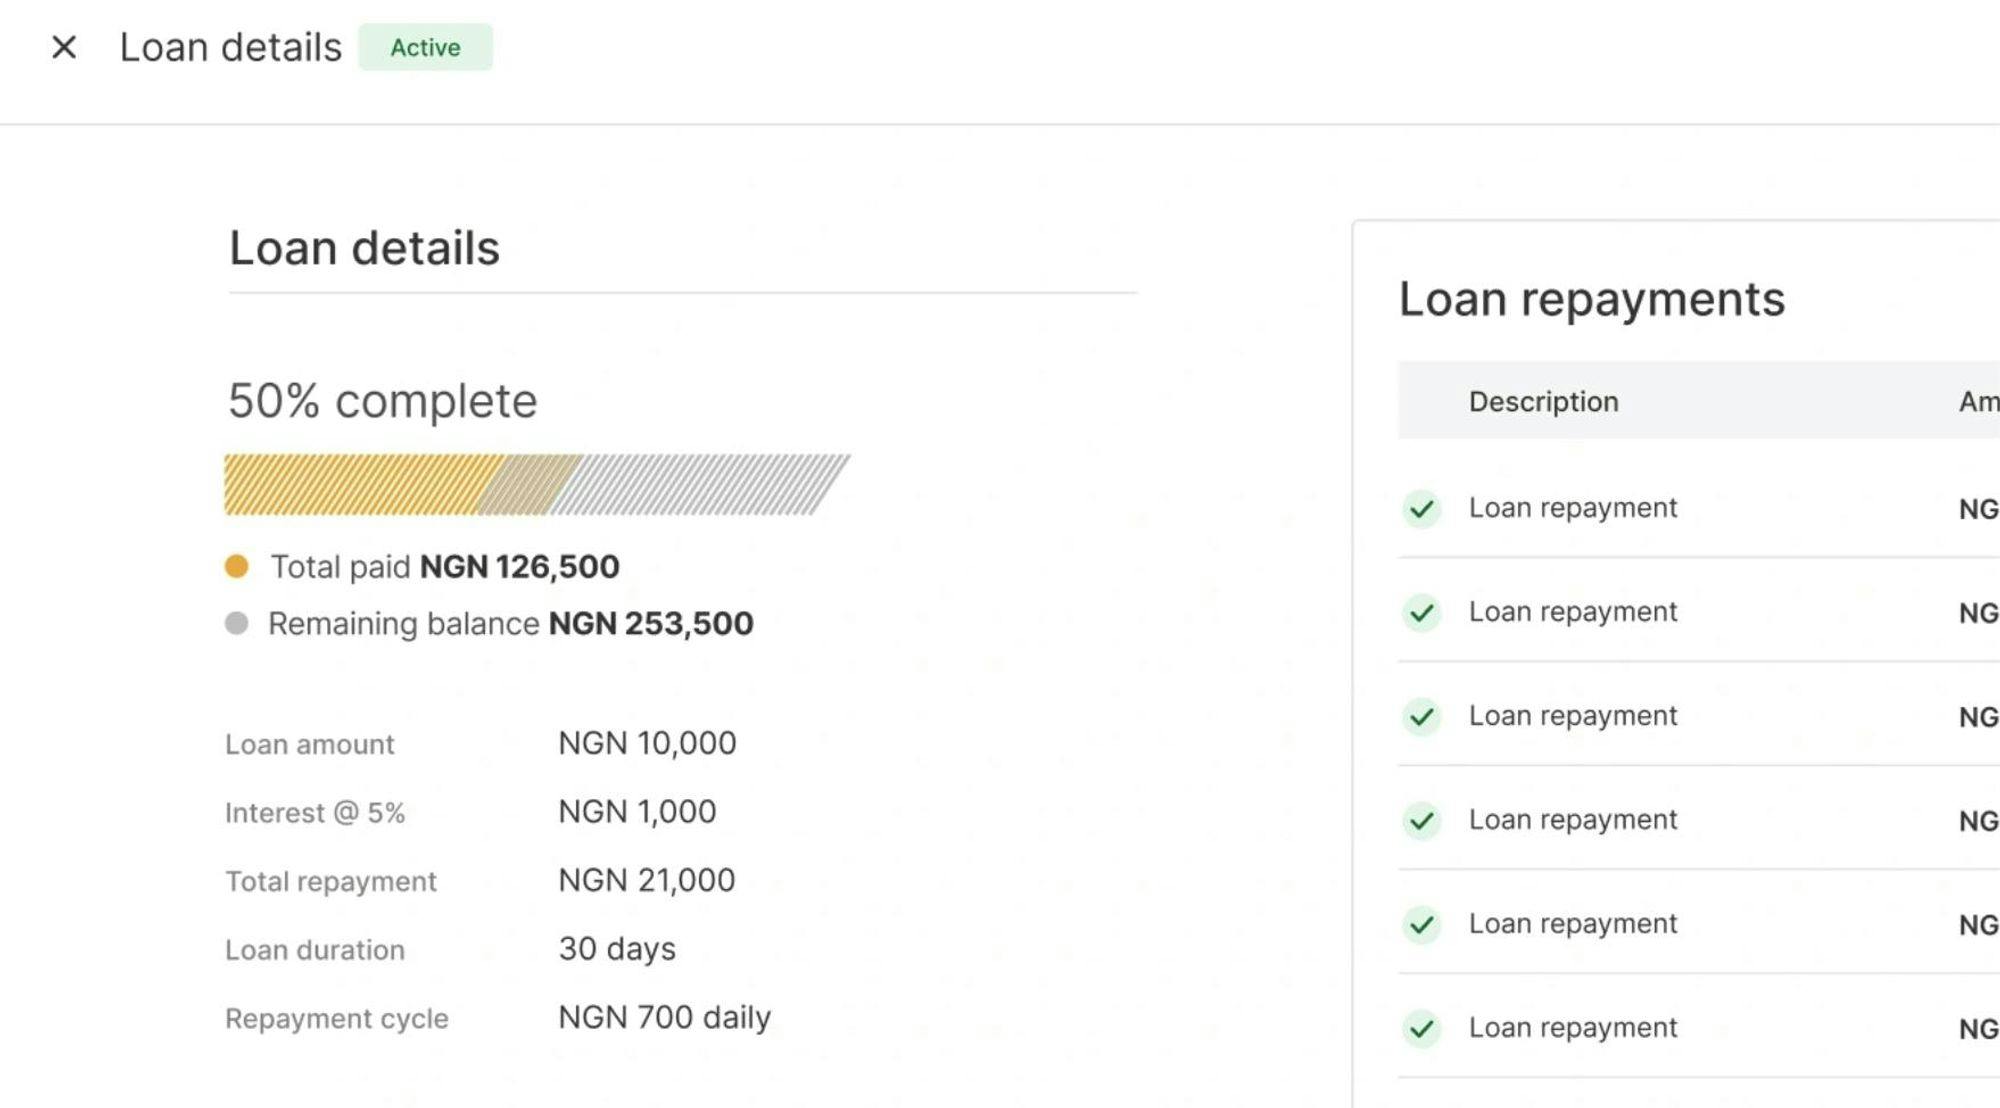Screen dimensions: 2000x1108
Task: Click the second repayment green checkmark icon
Action: tap(1421, 613)
